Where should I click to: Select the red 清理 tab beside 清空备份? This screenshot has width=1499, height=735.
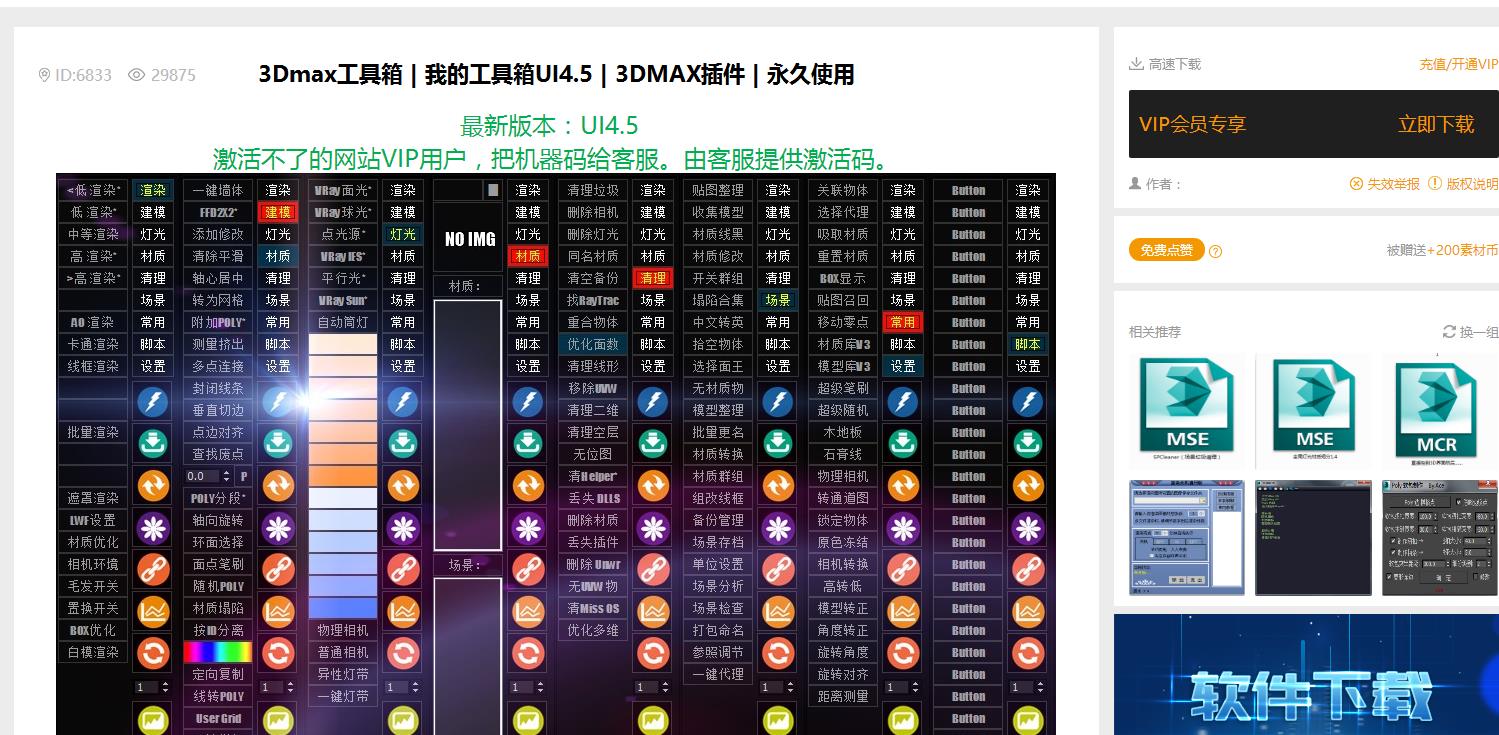click(653, 278)
